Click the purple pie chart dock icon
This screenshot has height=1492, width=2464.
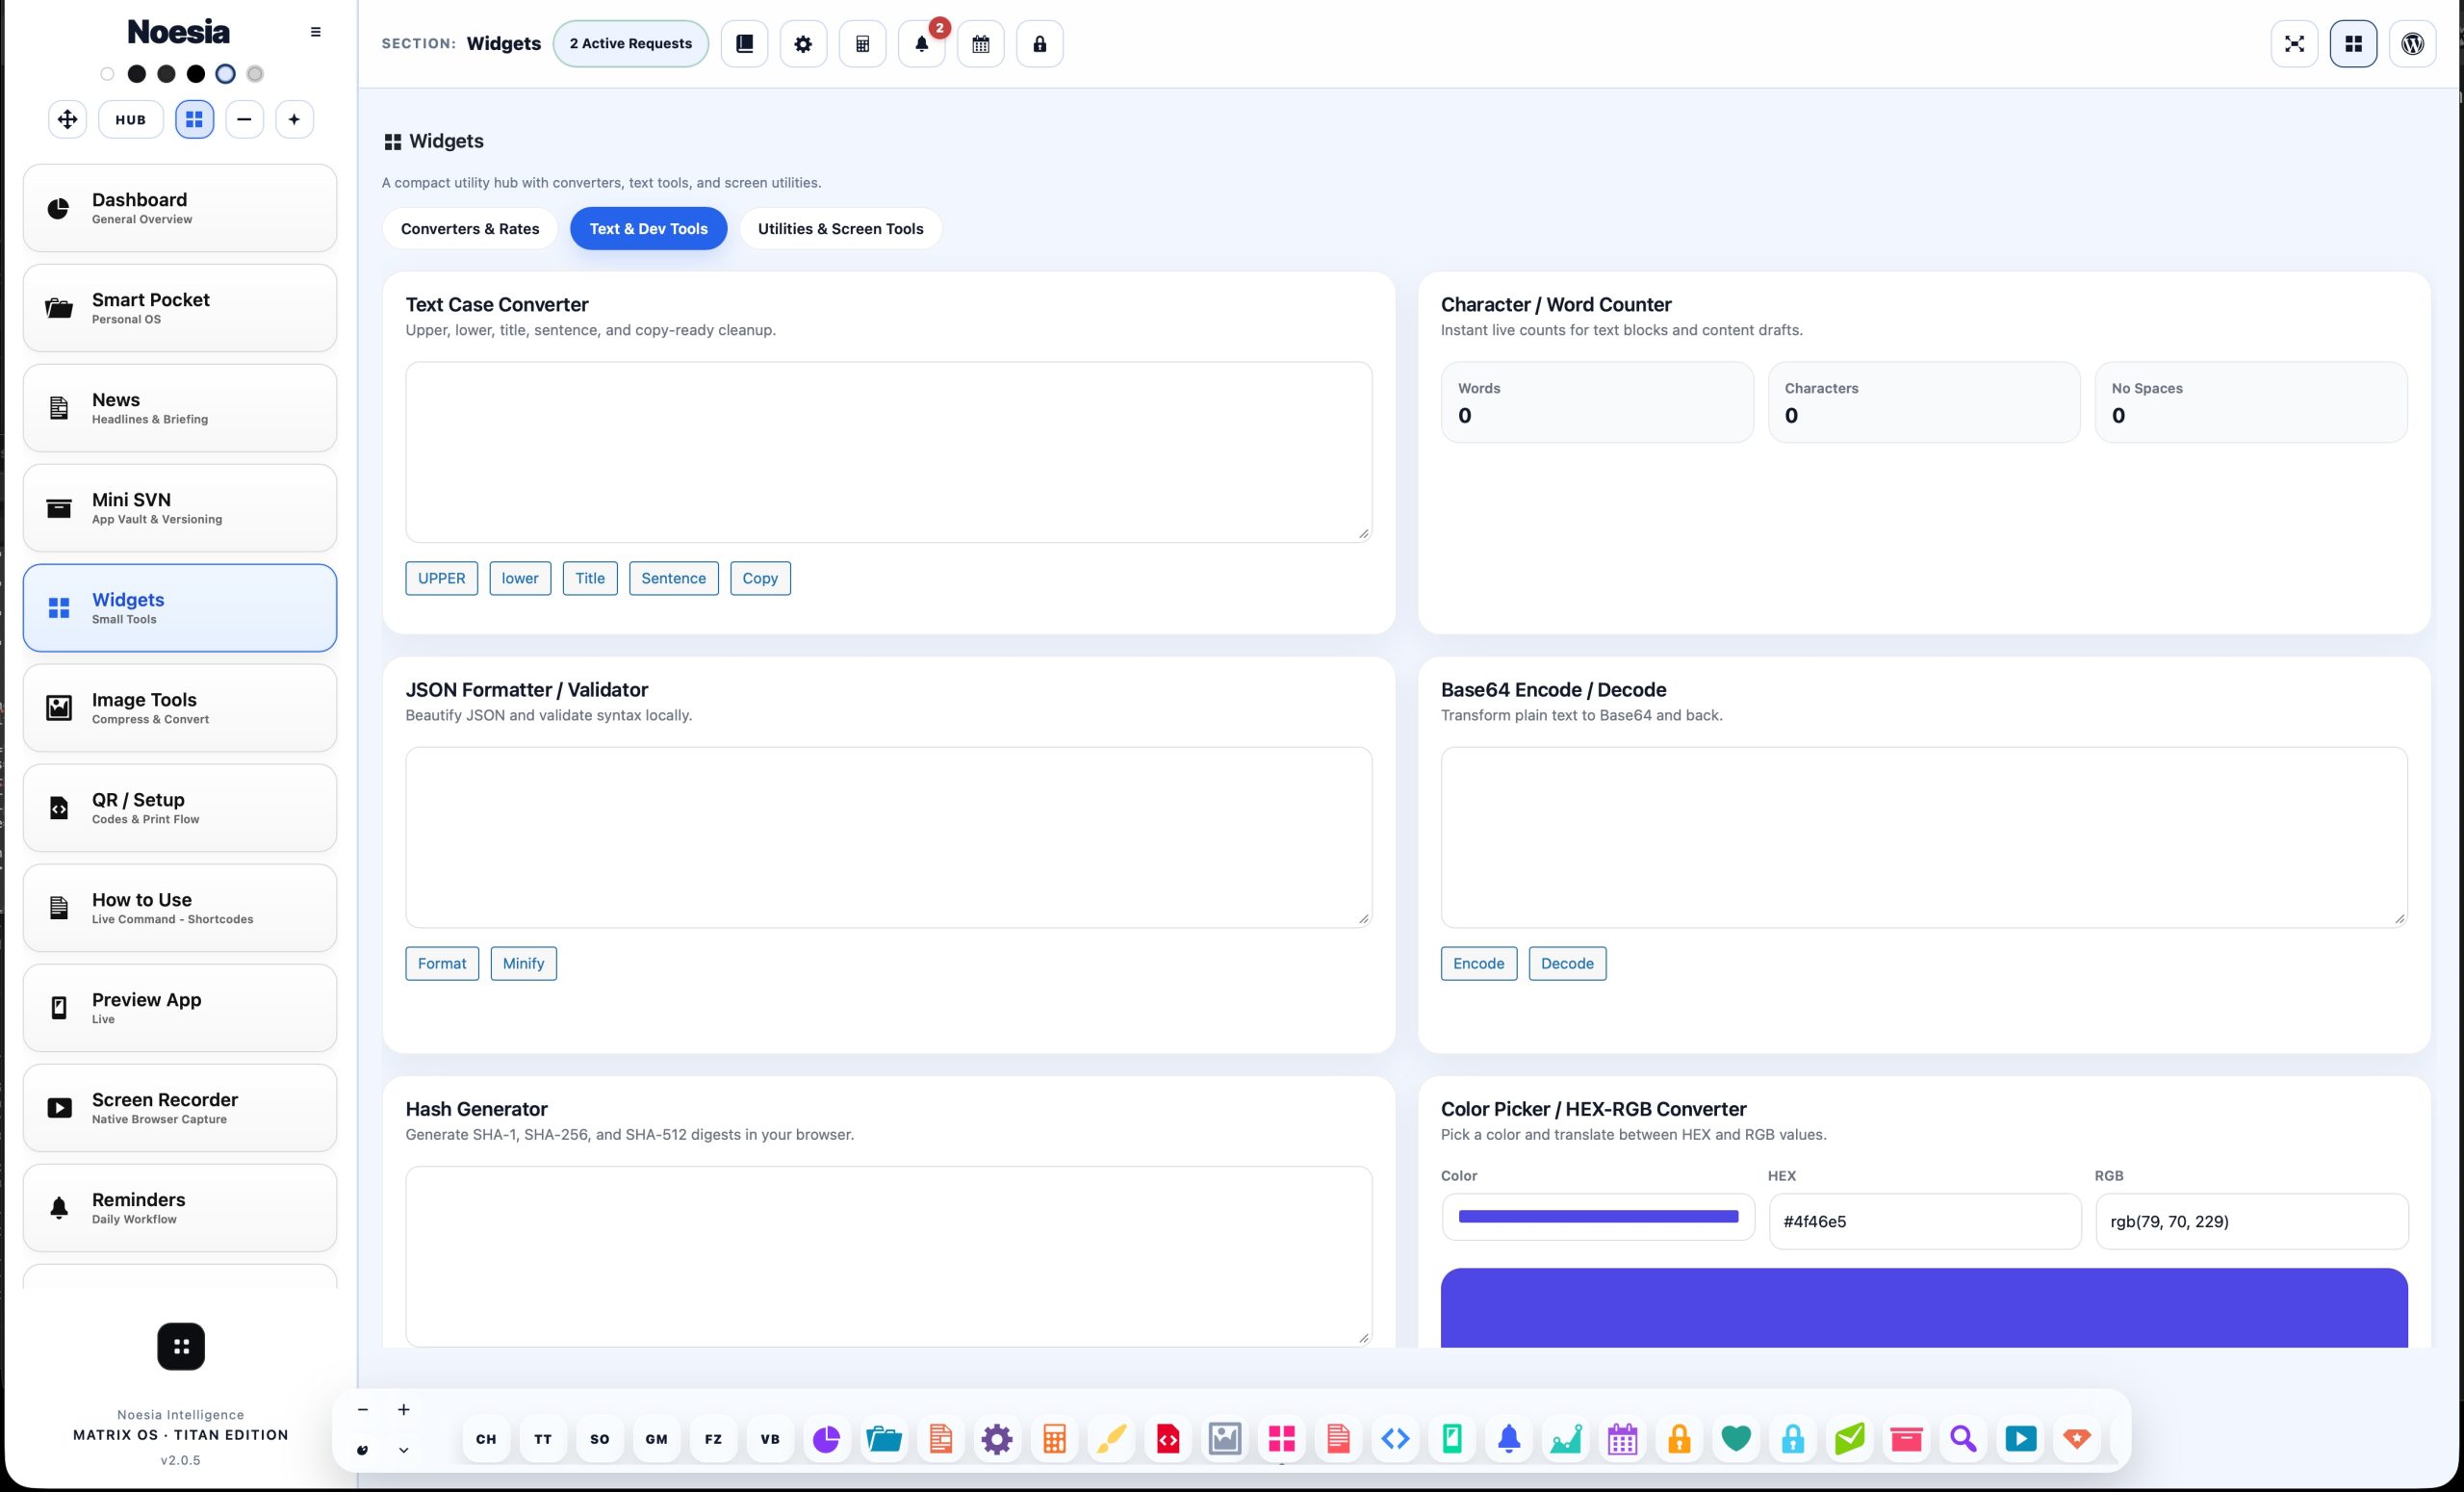coord(826,1439)
